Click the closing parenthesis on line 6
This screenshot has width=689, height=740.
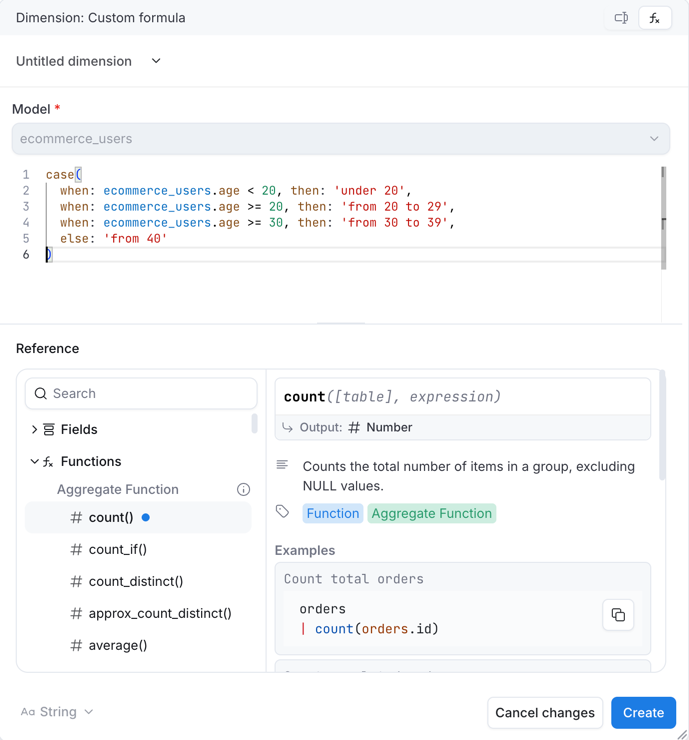click(49, 255)
